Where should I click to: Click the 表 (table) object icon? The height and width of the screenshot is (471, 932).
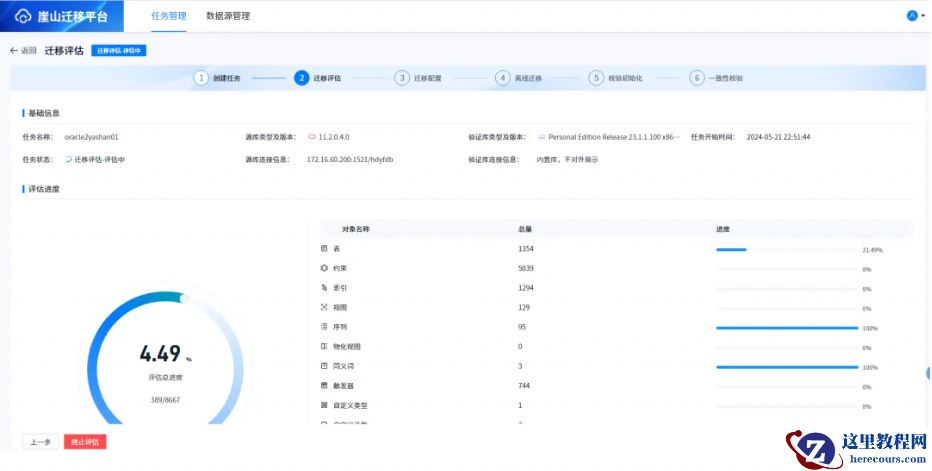click(324, 248)
